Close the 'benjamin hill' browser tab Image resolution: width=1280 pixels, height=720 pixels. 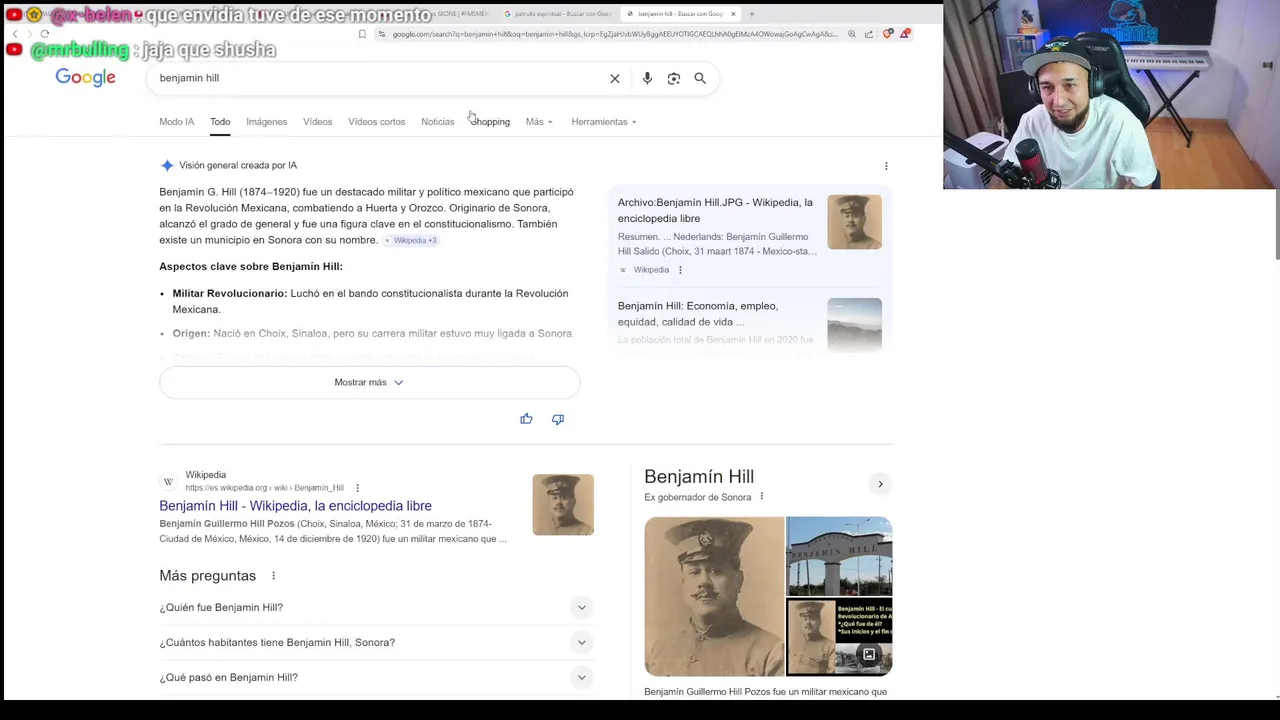pyautogui.click(x=733, y=14)
